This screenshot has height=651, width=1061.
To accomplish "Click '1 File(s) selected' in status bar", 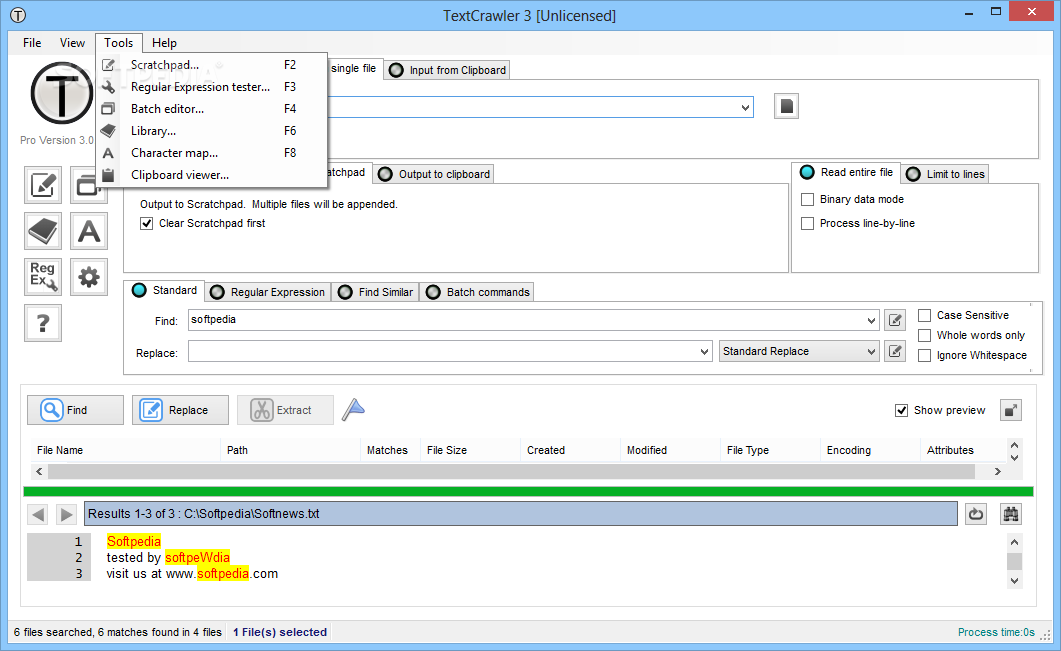I will point(280,632).
